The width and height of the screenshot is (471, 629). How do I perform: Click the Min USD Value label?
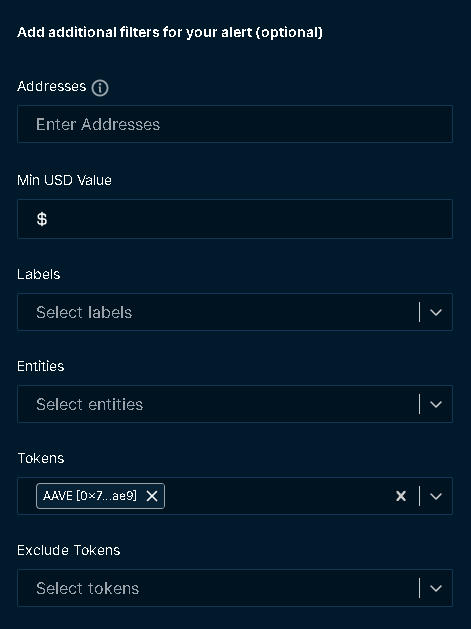click(64, 180)
